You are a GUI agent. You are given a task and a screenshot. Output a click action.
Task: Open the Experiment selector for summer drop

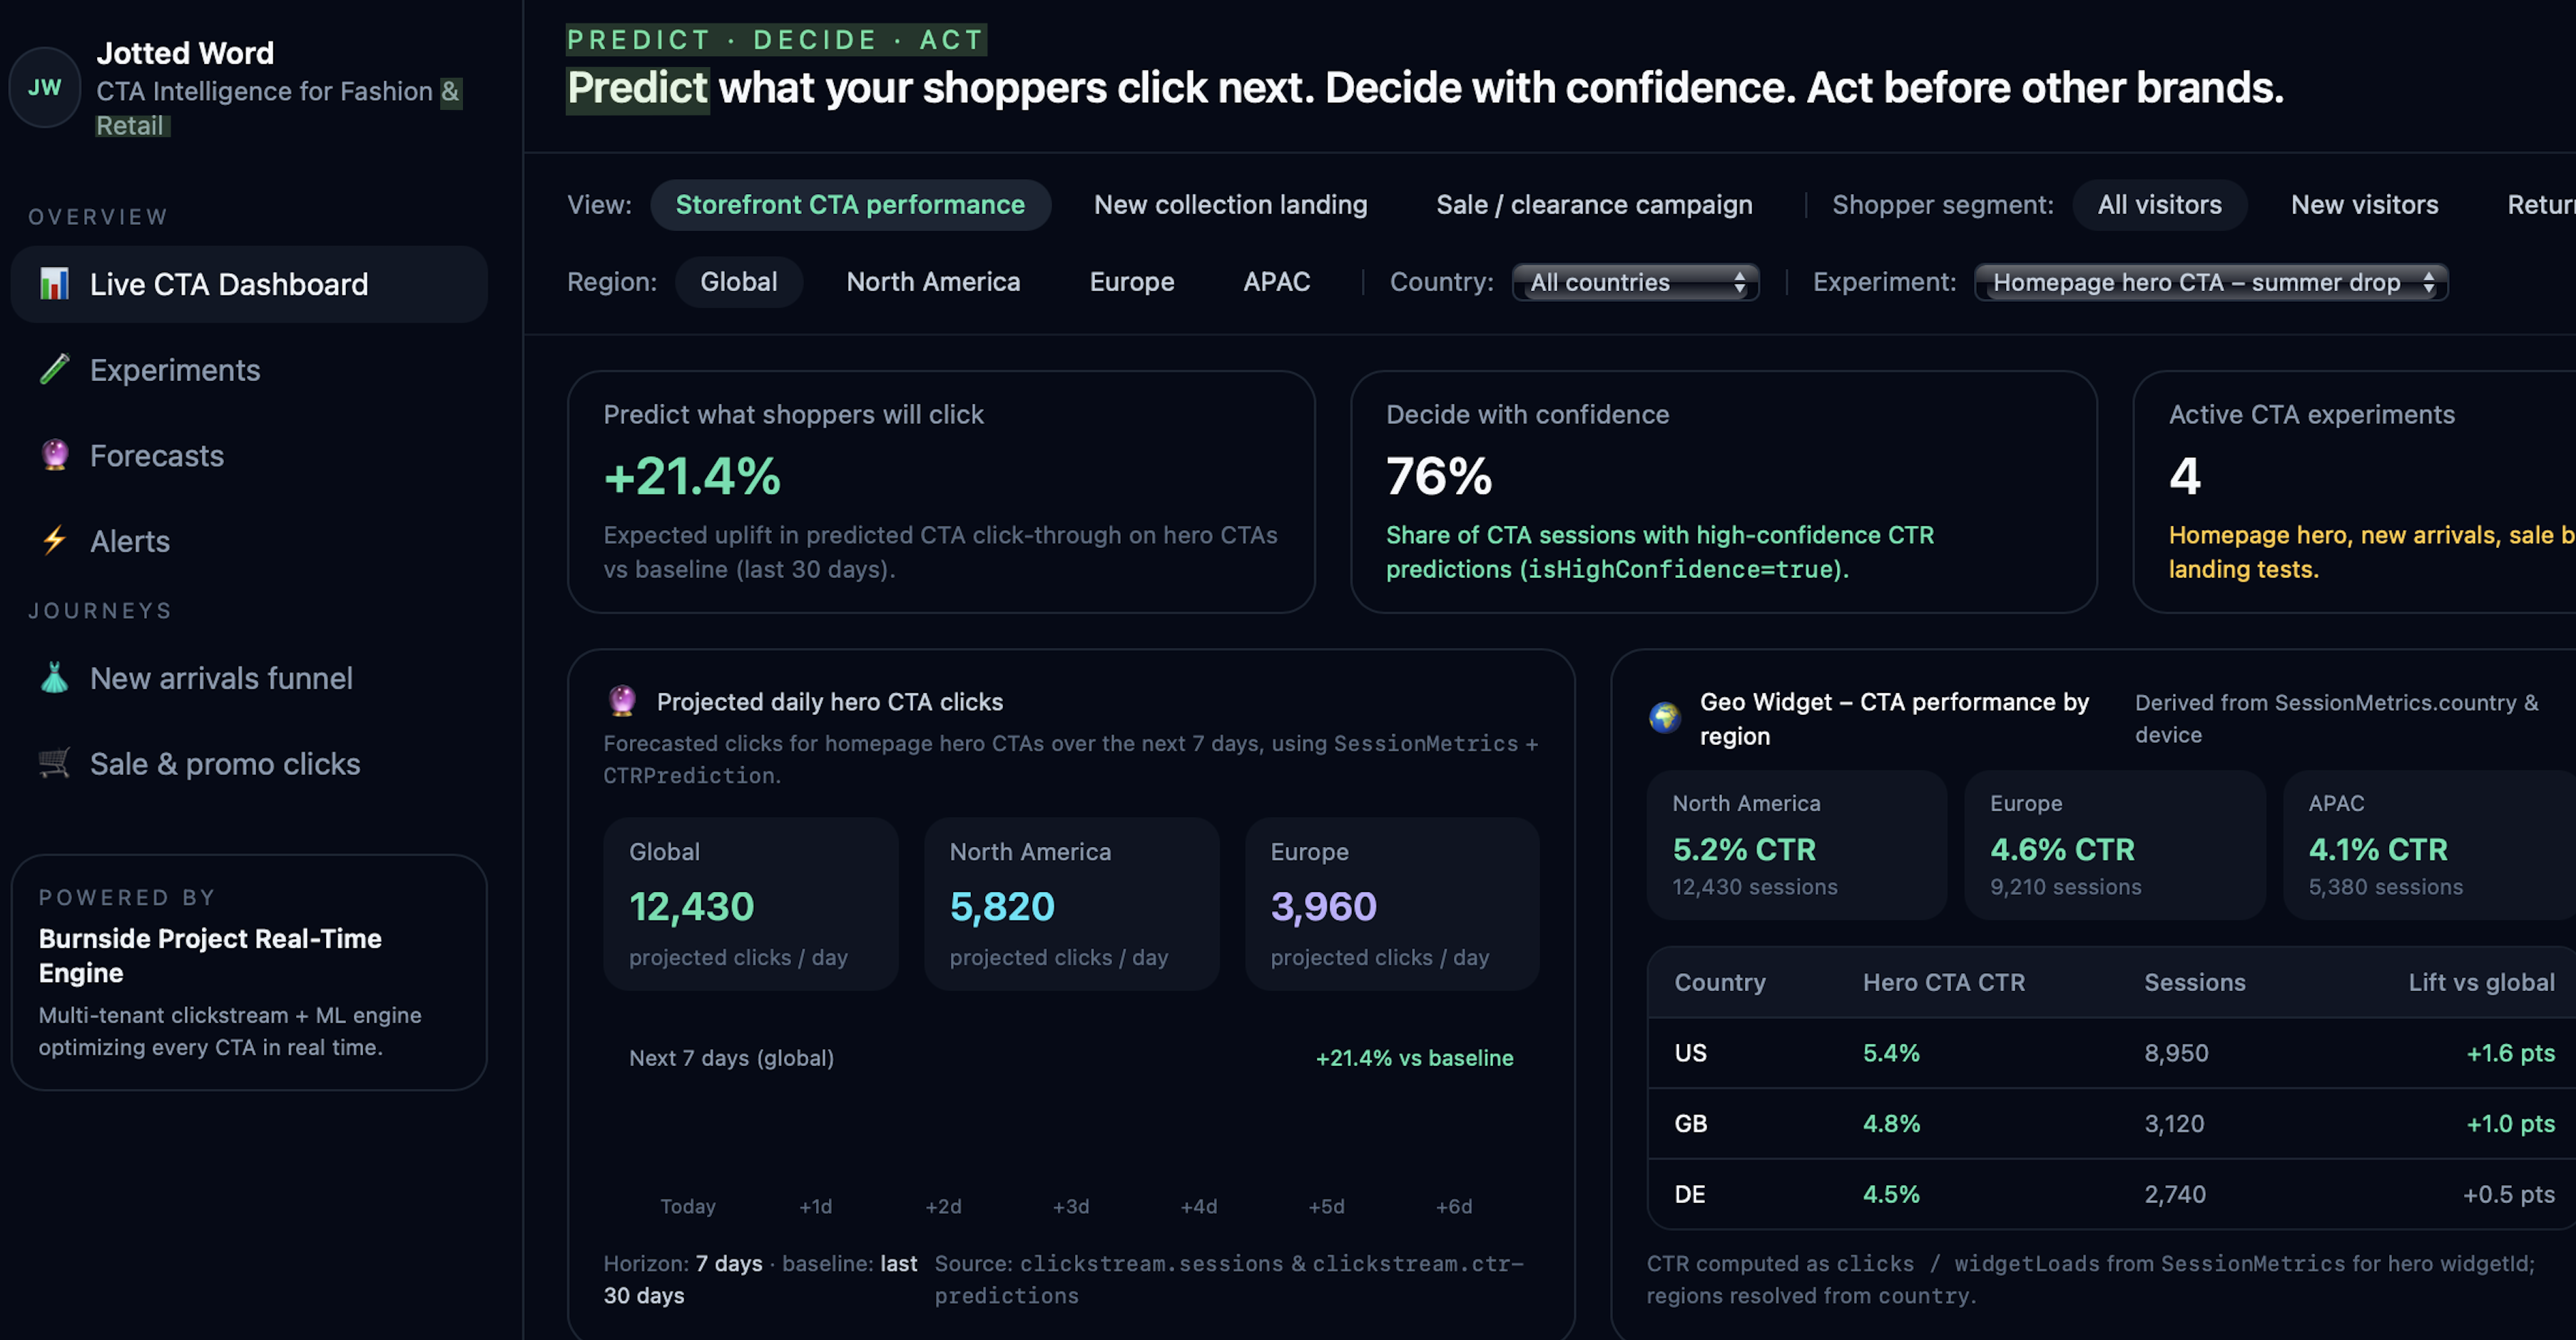(2211, 282)
